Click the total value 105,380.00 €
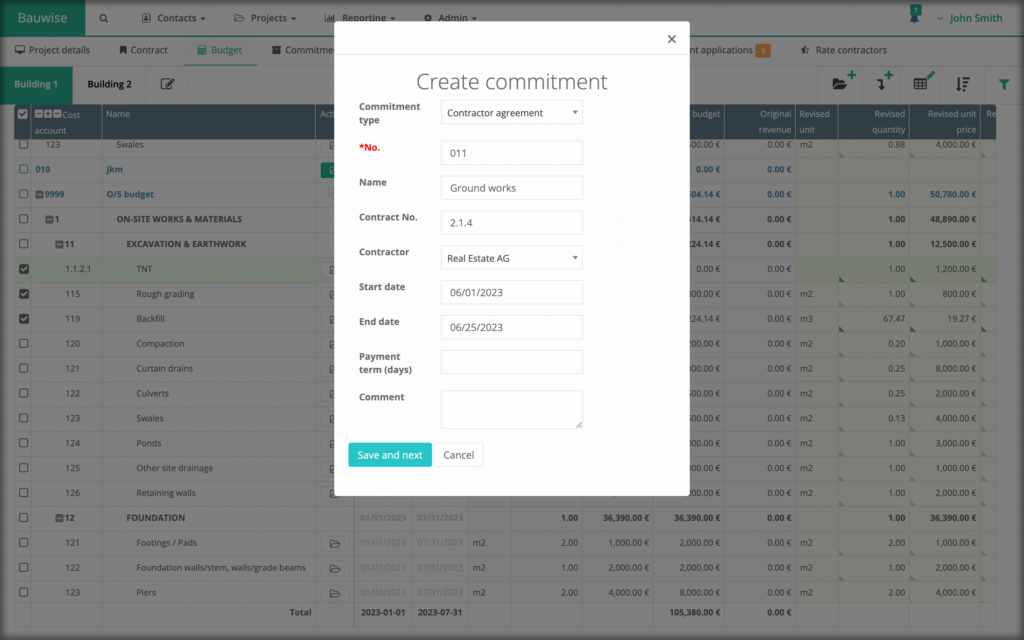Viewport: 1024px width, 640px height. click(695, 613)
